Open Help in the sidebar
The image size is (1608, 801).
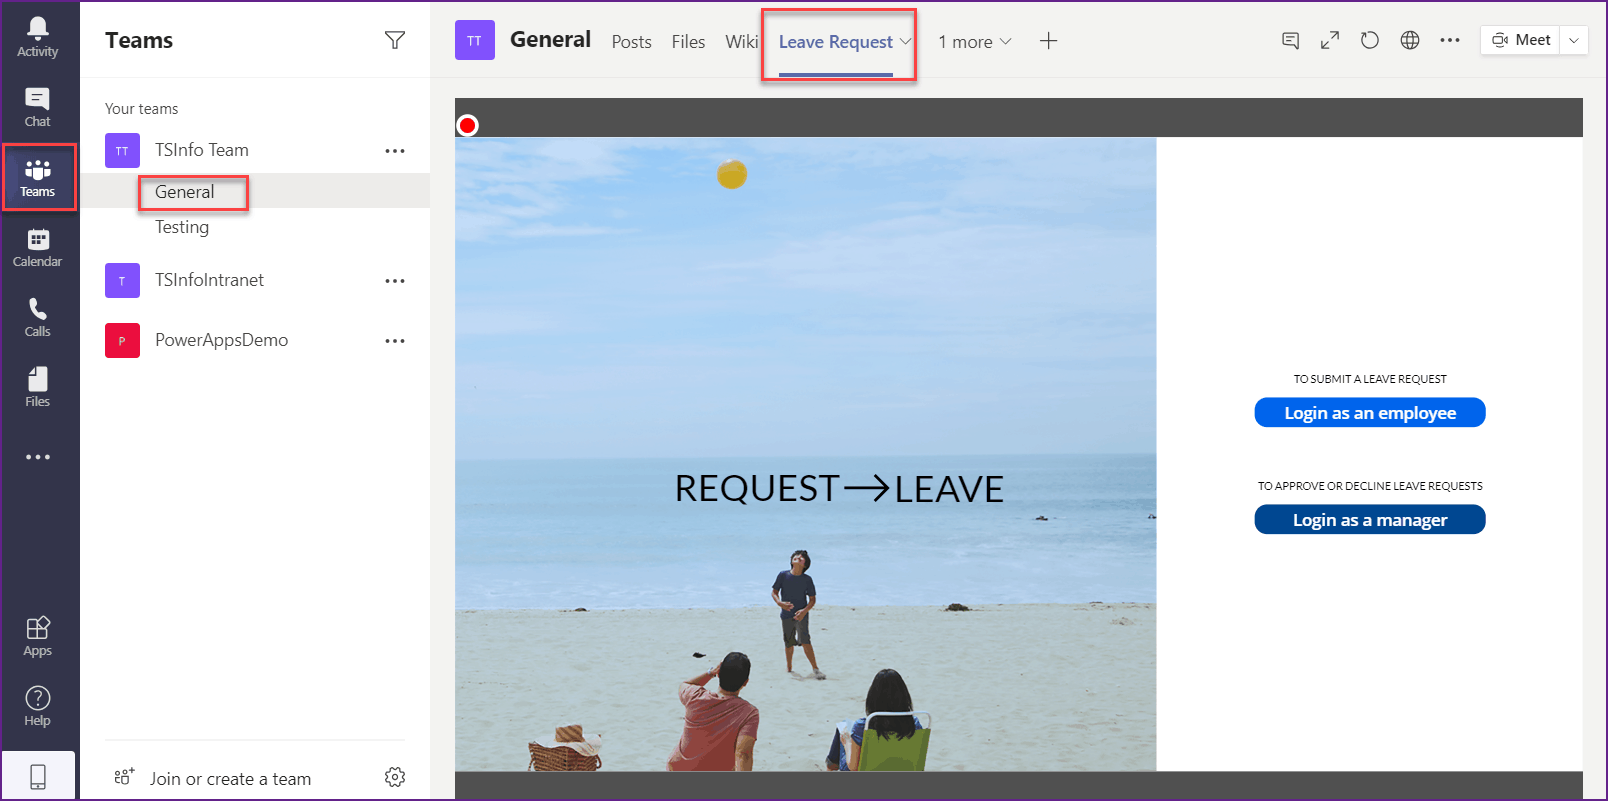click(38, 707)
